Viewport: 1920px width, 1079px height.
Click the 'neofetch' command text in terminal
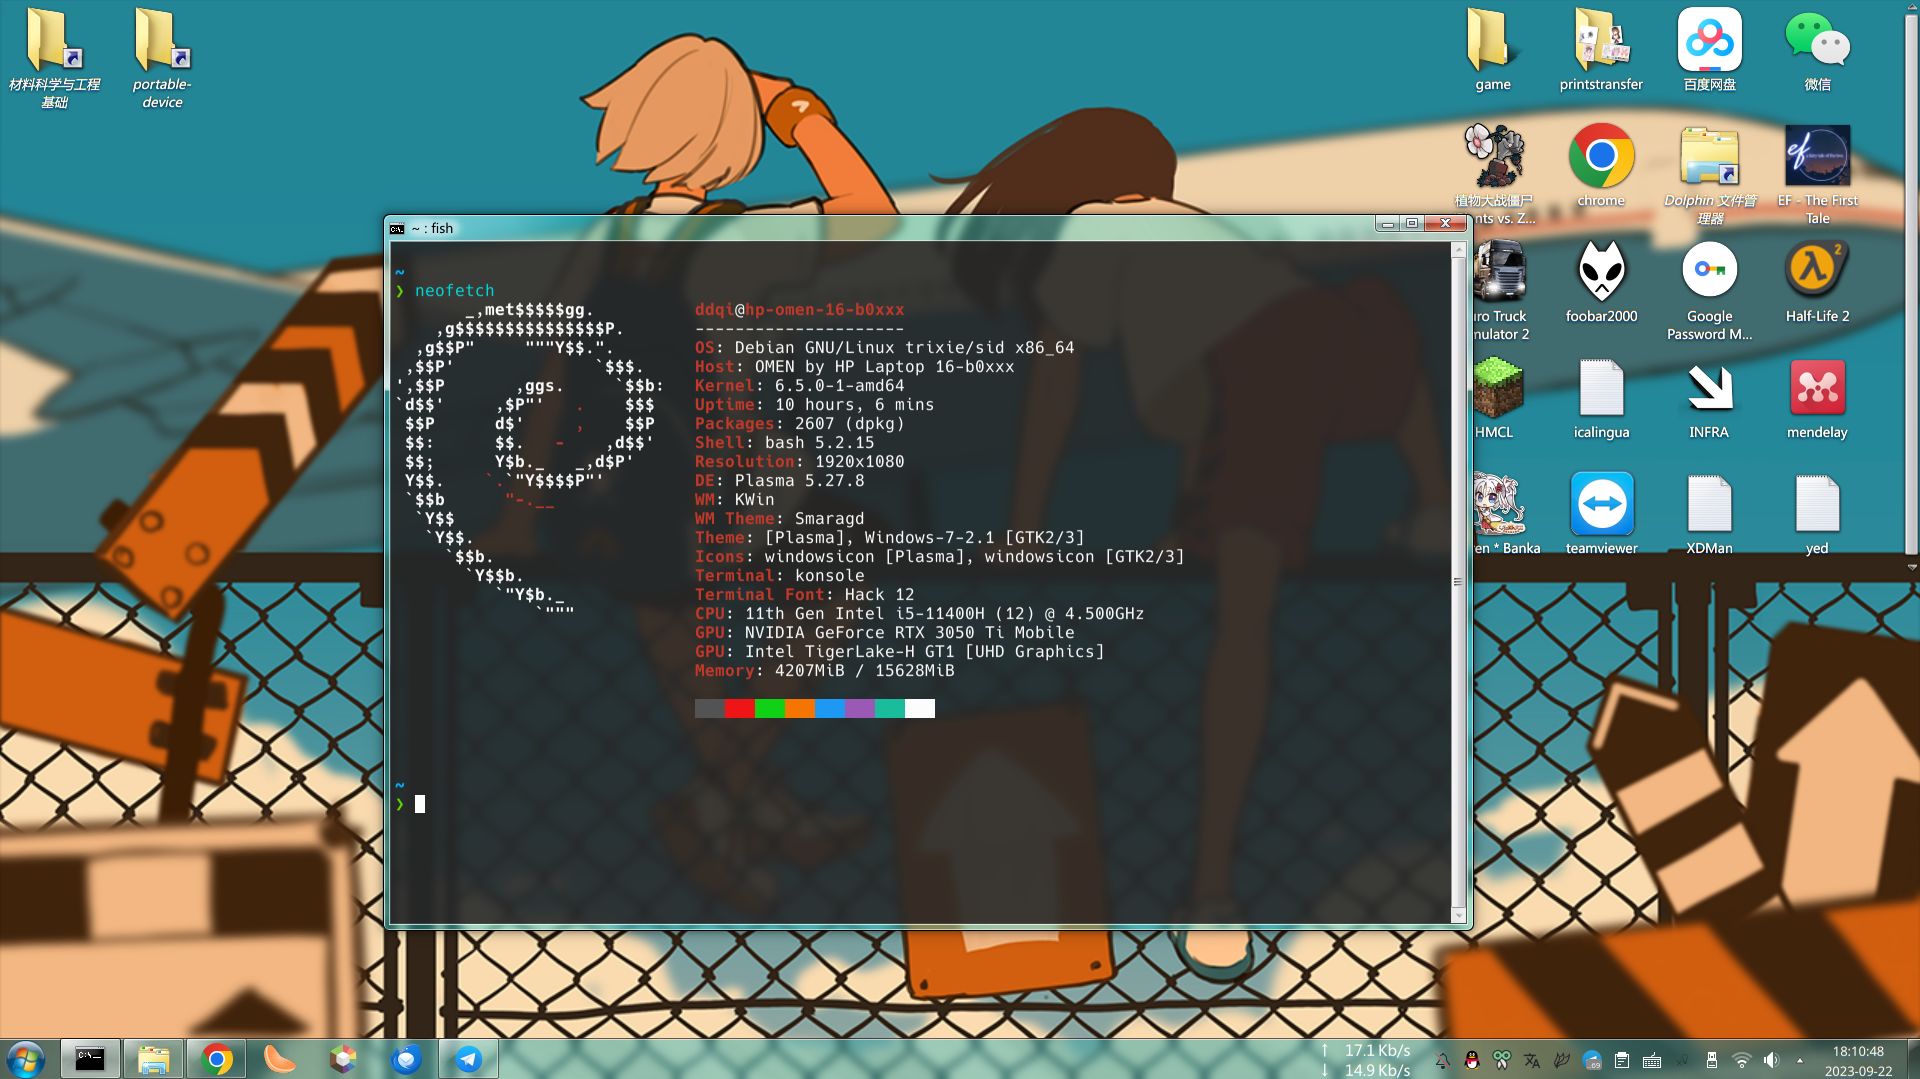coord(455,291)
